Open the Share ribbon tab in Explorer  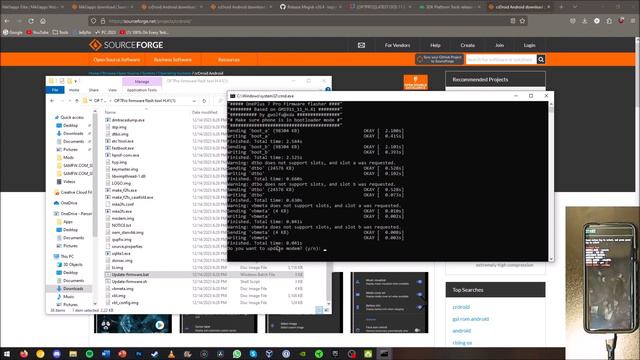pyautogui.click(x=93, y=90)
